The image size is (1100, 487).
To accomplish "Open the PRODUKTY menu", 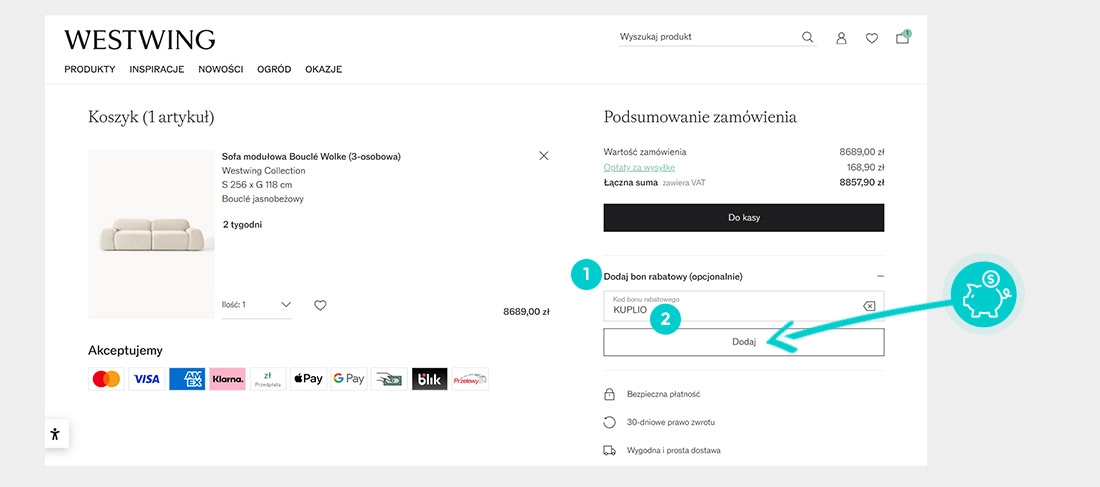I will point(90,70).
